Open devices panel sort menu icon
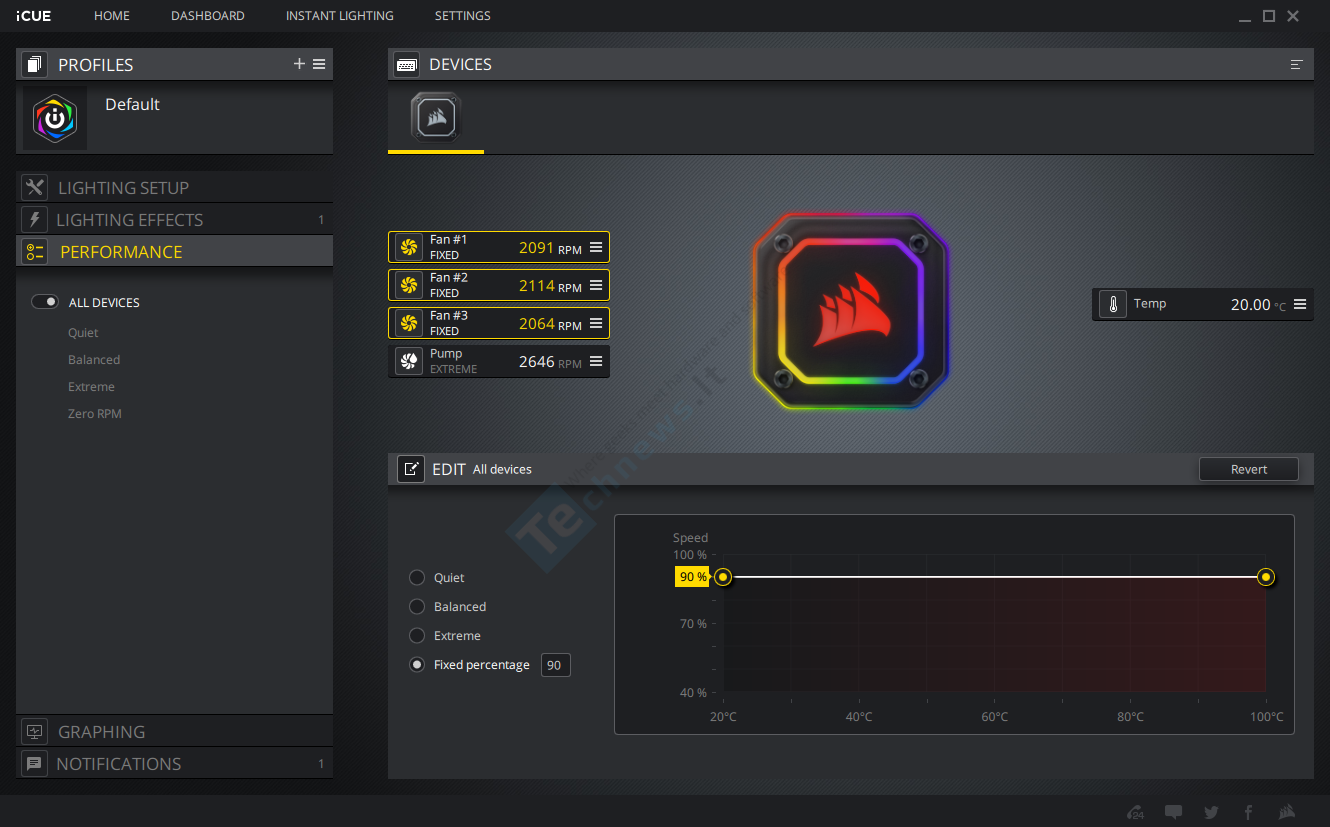1330x827 pixels. pos(1297,64)
